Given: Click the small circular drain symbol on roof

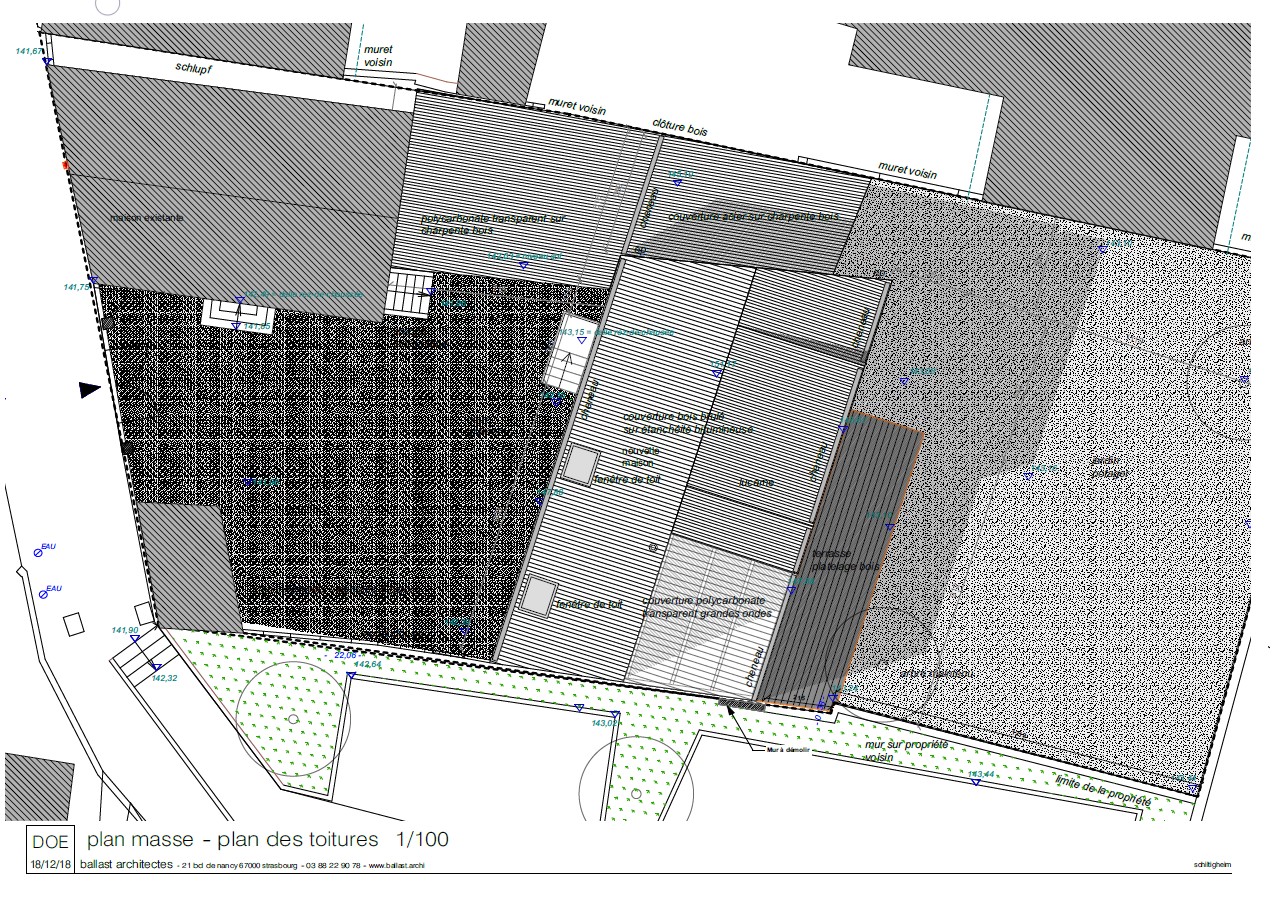Looking at the screenshot, I should click(653, 548).
